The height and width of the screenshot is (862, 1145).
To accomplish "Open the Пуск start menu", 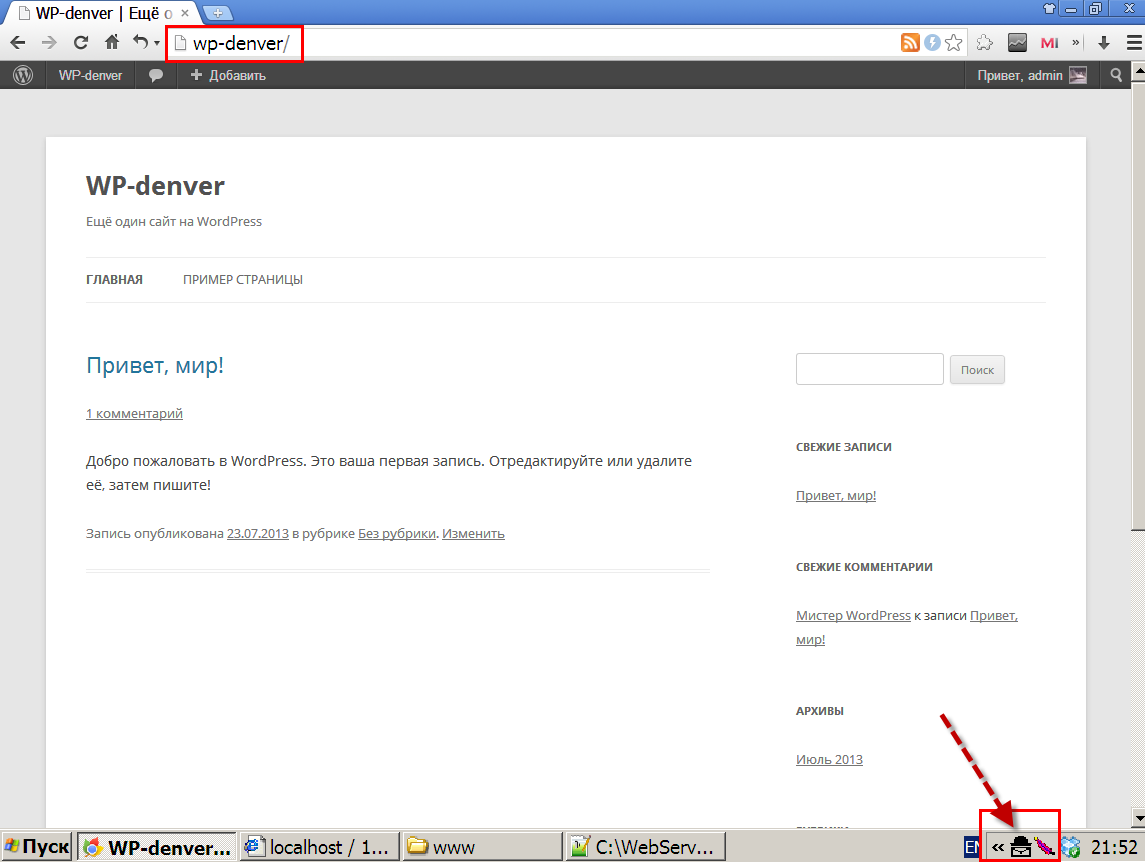I will coord(37,847).
